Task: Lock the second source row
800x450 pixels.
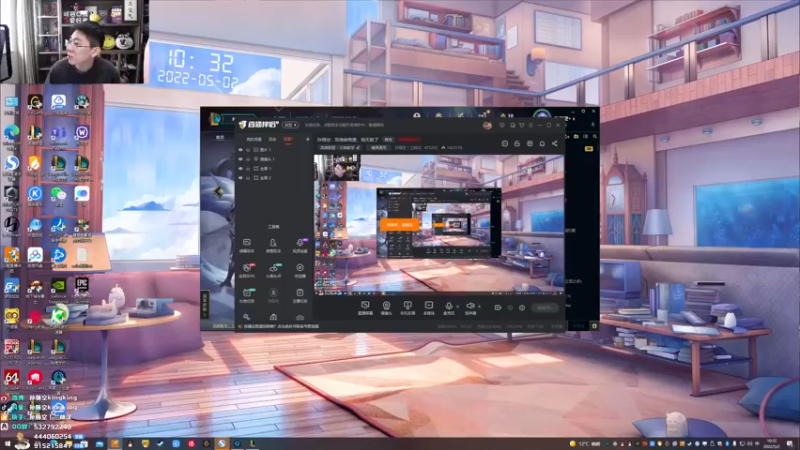Action: (248, 159)
